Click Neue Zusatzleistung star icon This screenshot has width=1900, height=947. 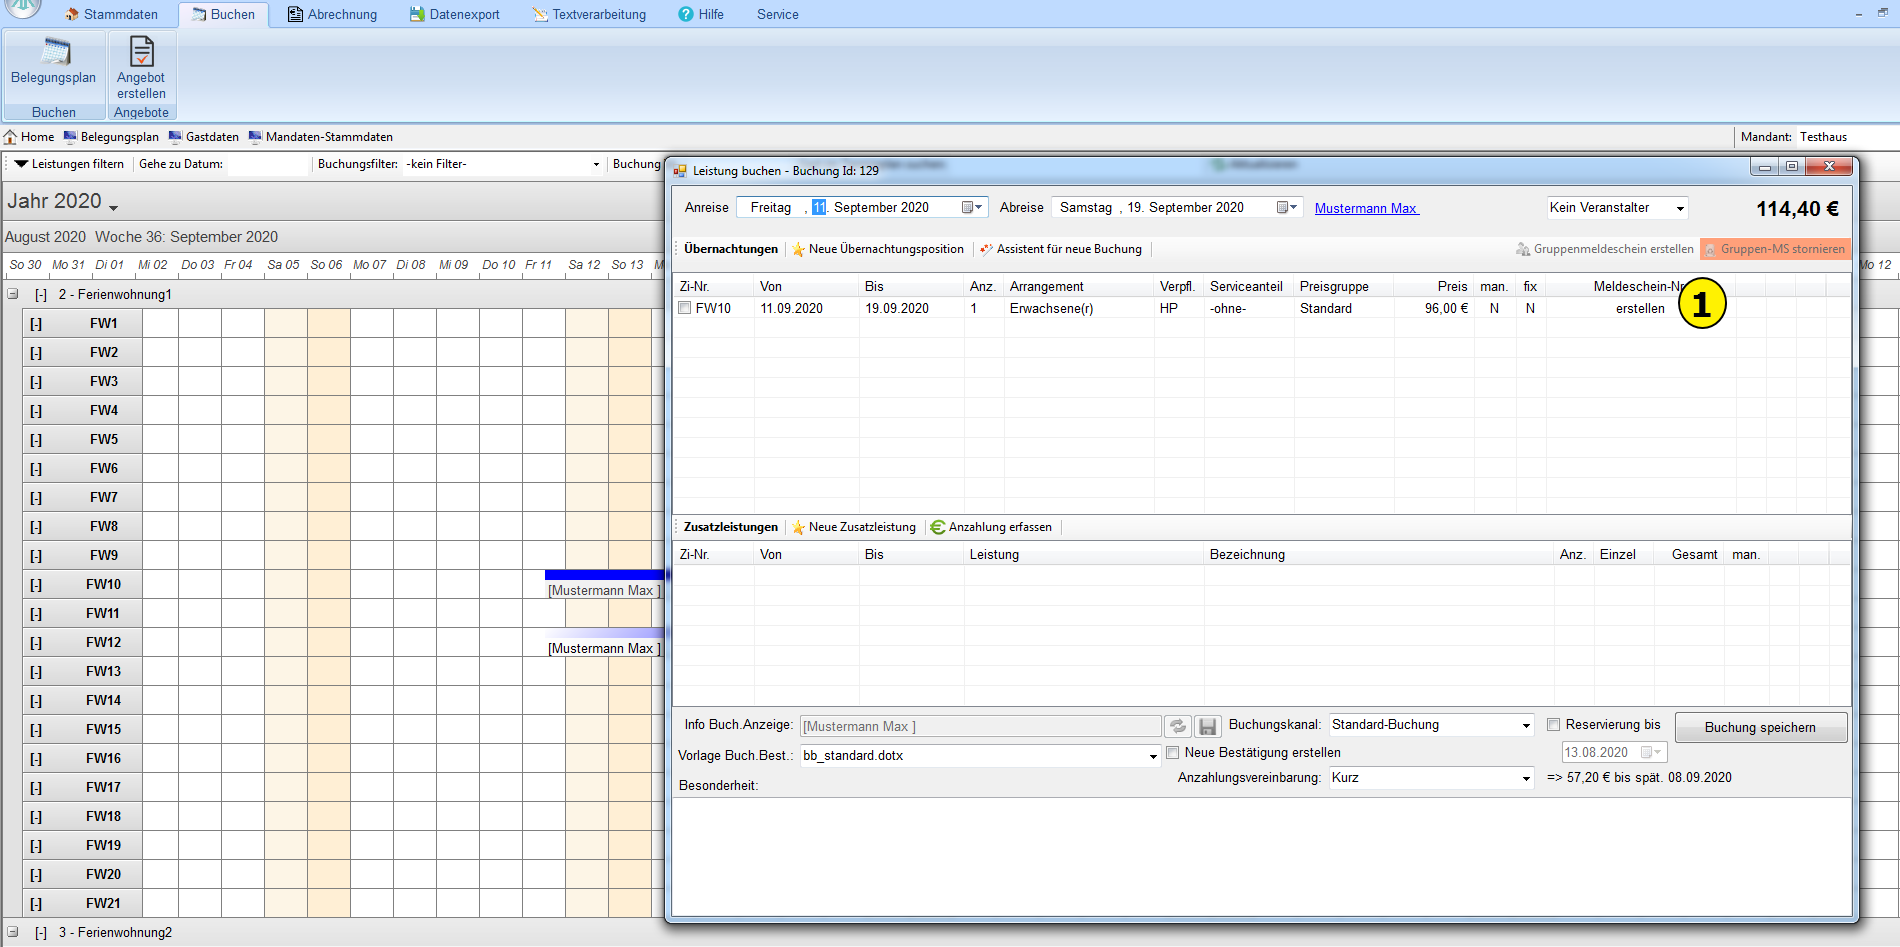(x=798, y=528)
